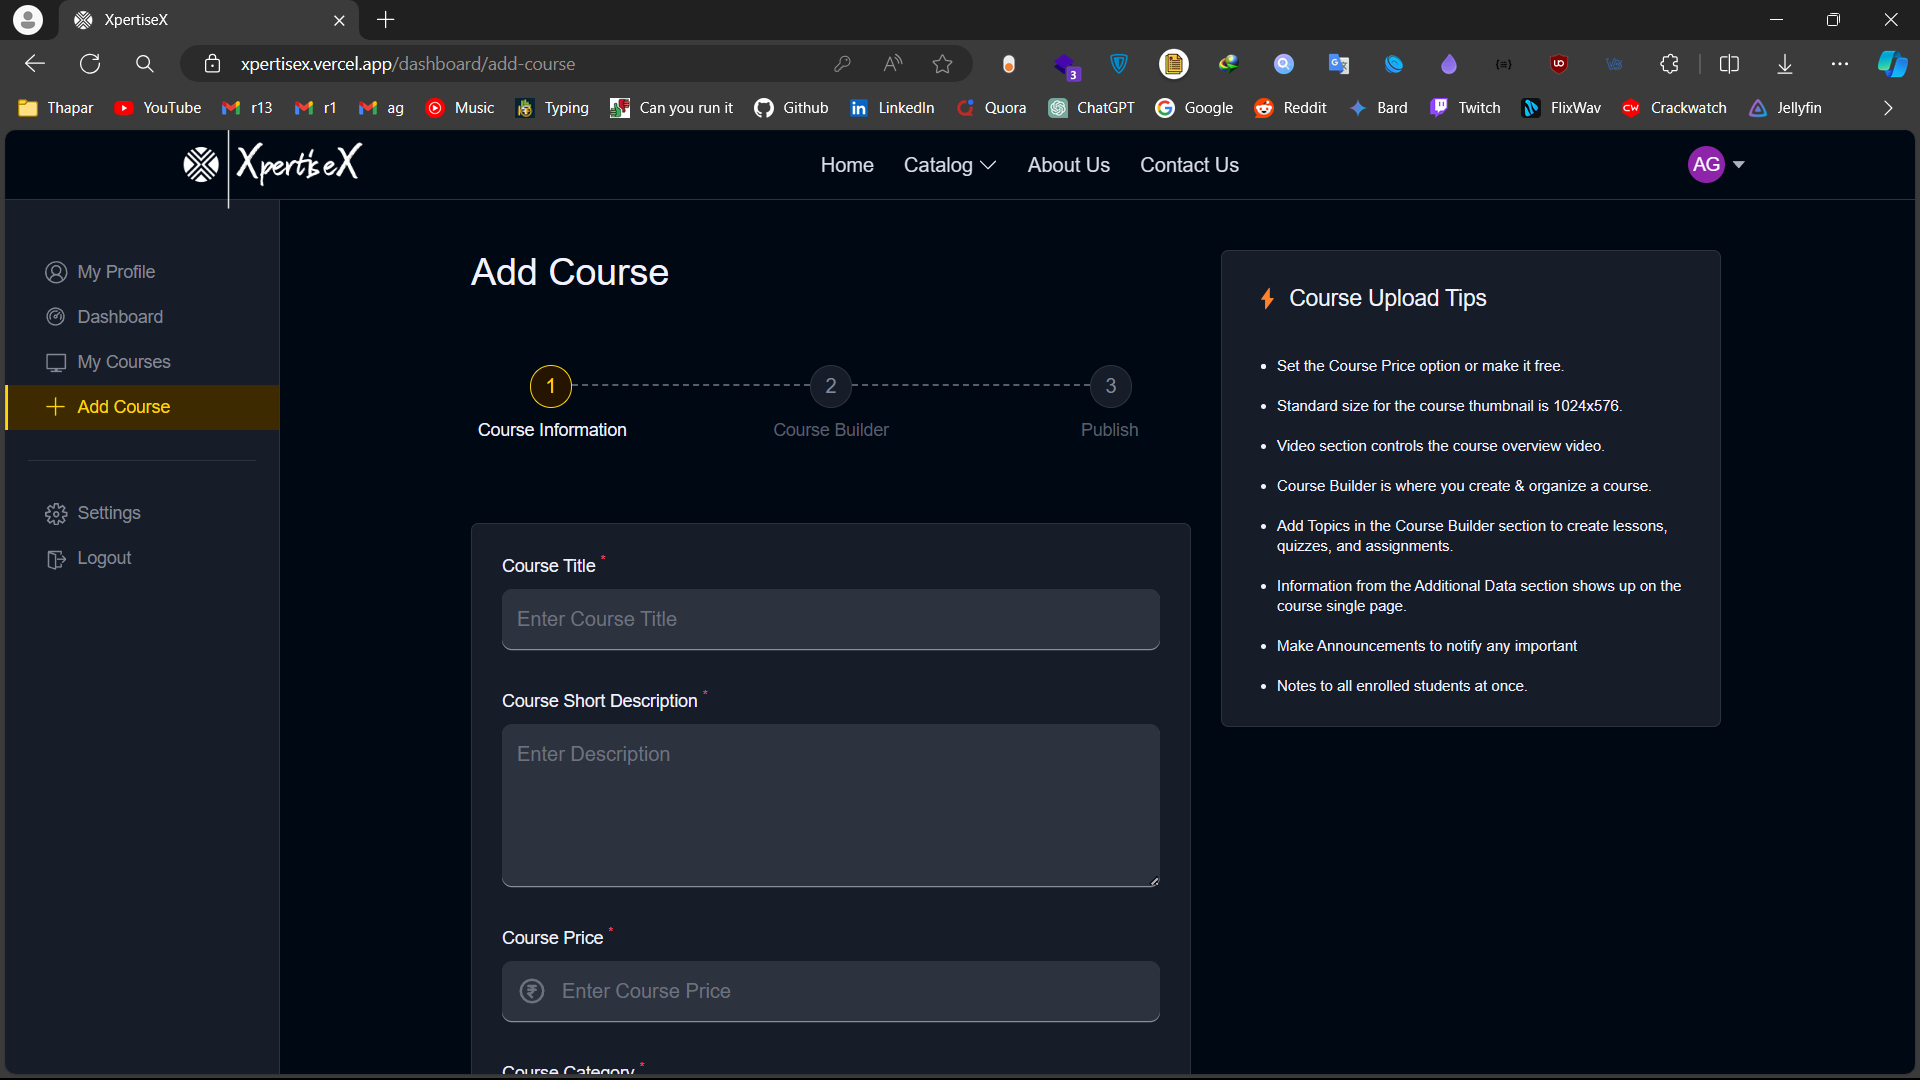Expand the bookmarks bar overflow chevron

tap(1888, 108)
